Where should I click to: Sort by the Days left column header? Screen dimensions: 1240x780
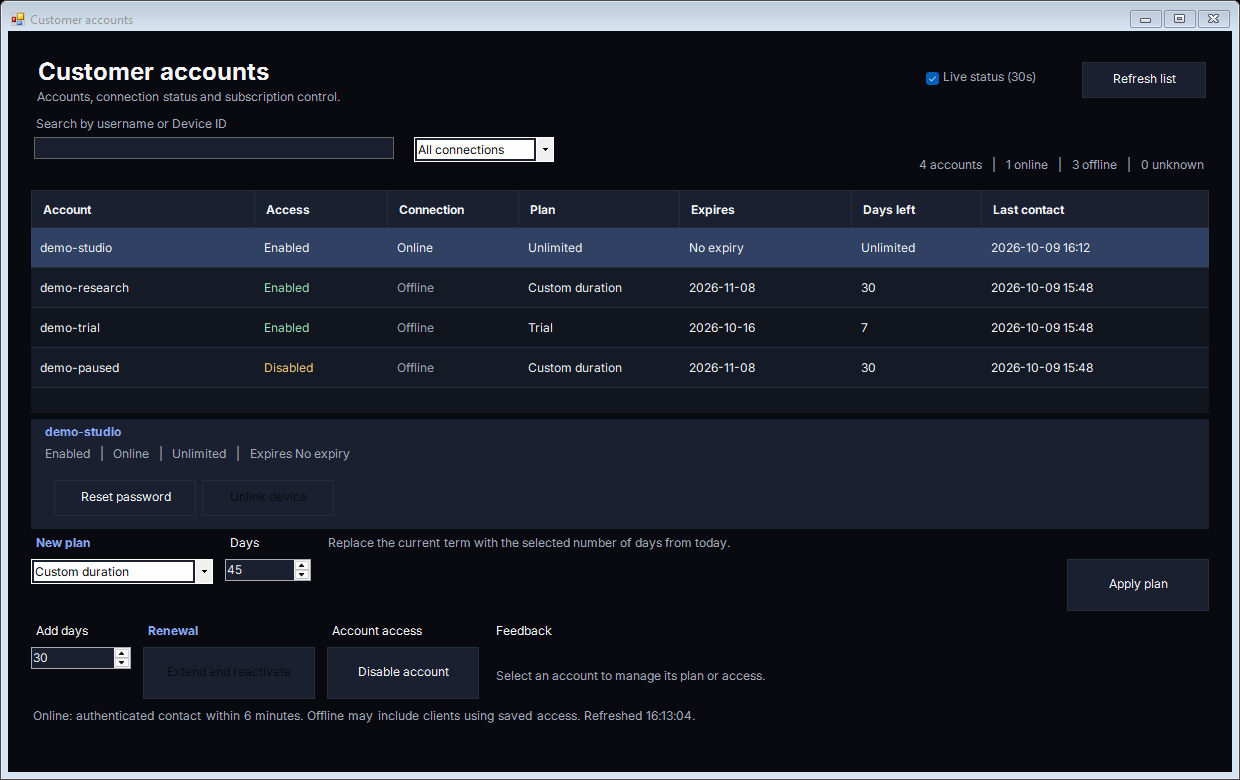[x=917, y=210]
